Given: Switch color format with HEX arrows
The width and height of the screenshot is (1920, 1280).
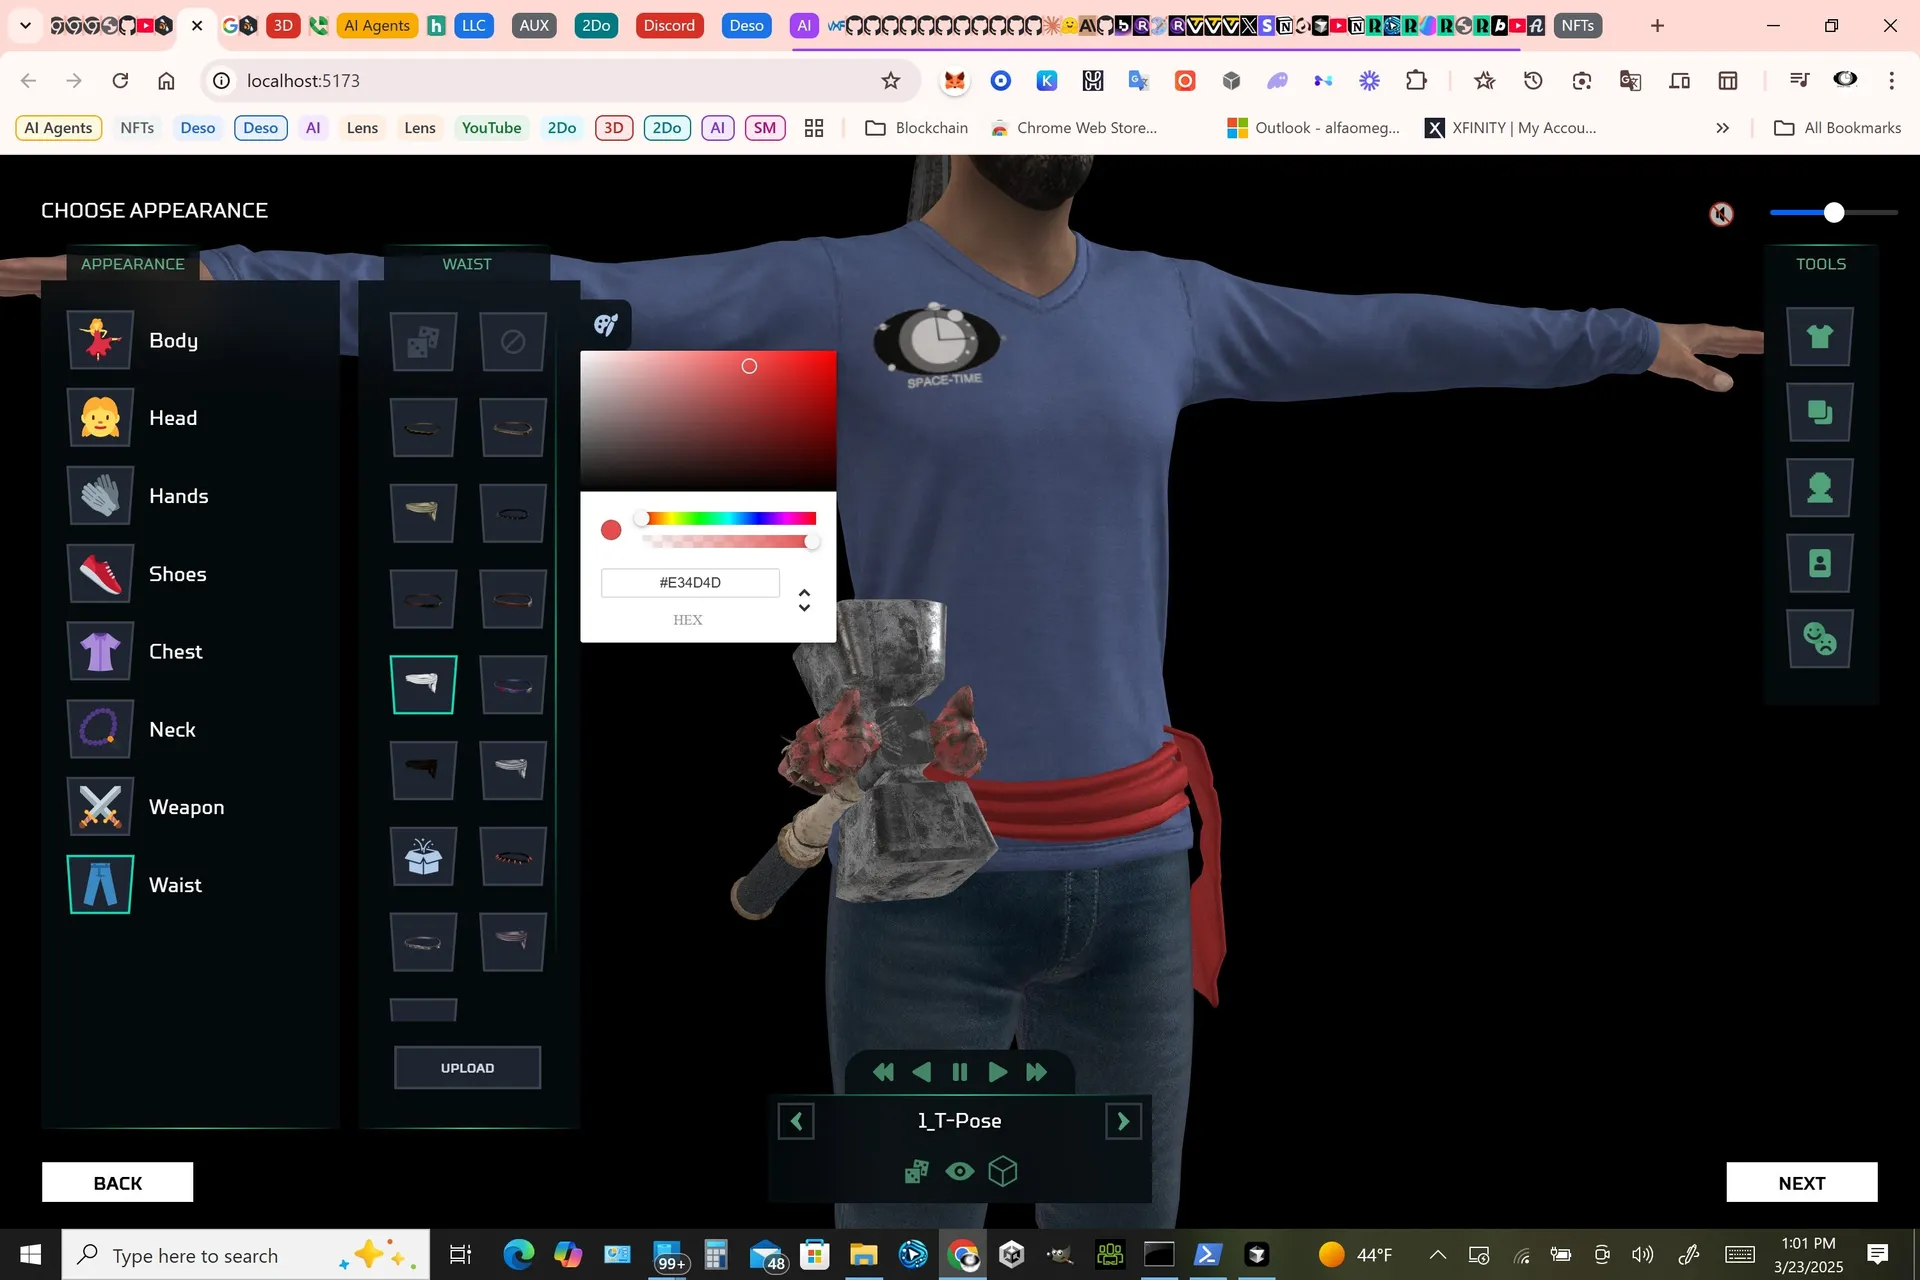Looking at the screenshot, I should click(x=804, y=600).
